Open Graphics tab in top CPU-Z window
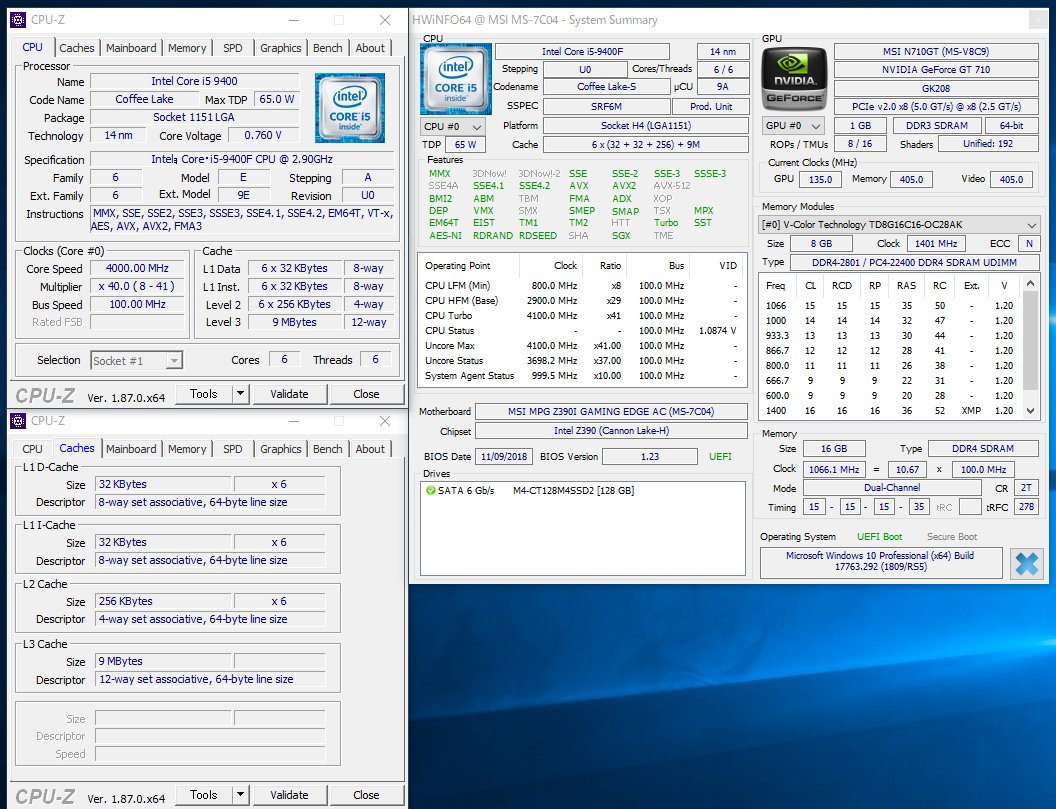Viewport: 1056px width, 809px height. point(280,48)
